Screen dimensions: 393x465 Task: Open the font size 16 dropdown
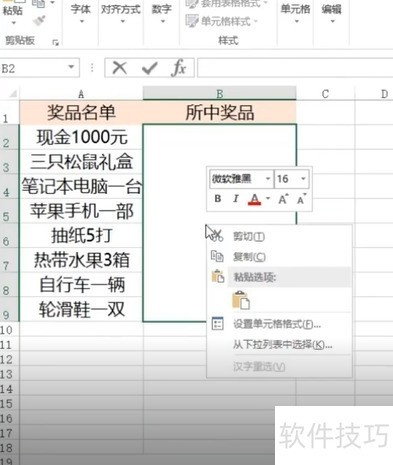pyautogui.click(x=303, y=179)
